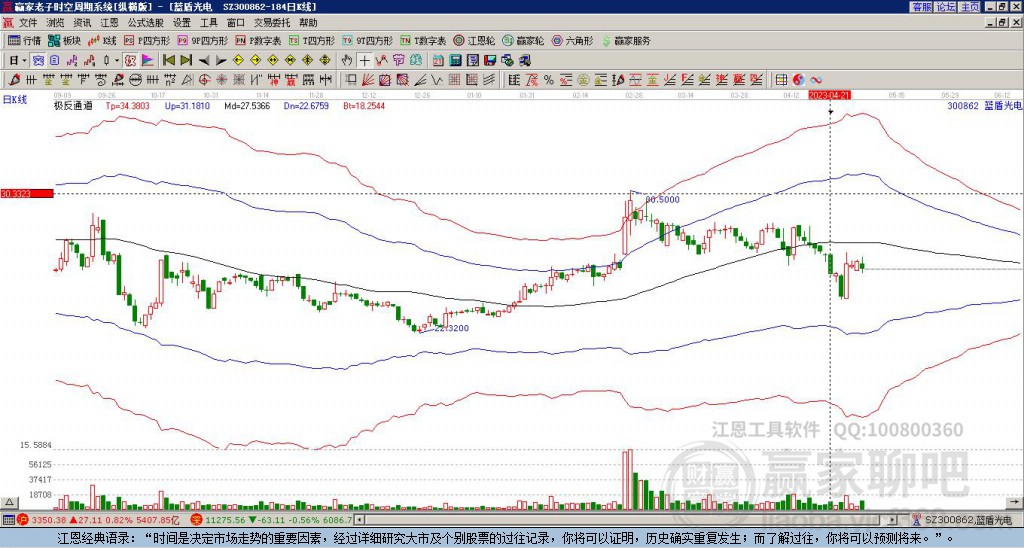
Task: Click the horizontal scrollbar left arrow
Action: point(360,520)
